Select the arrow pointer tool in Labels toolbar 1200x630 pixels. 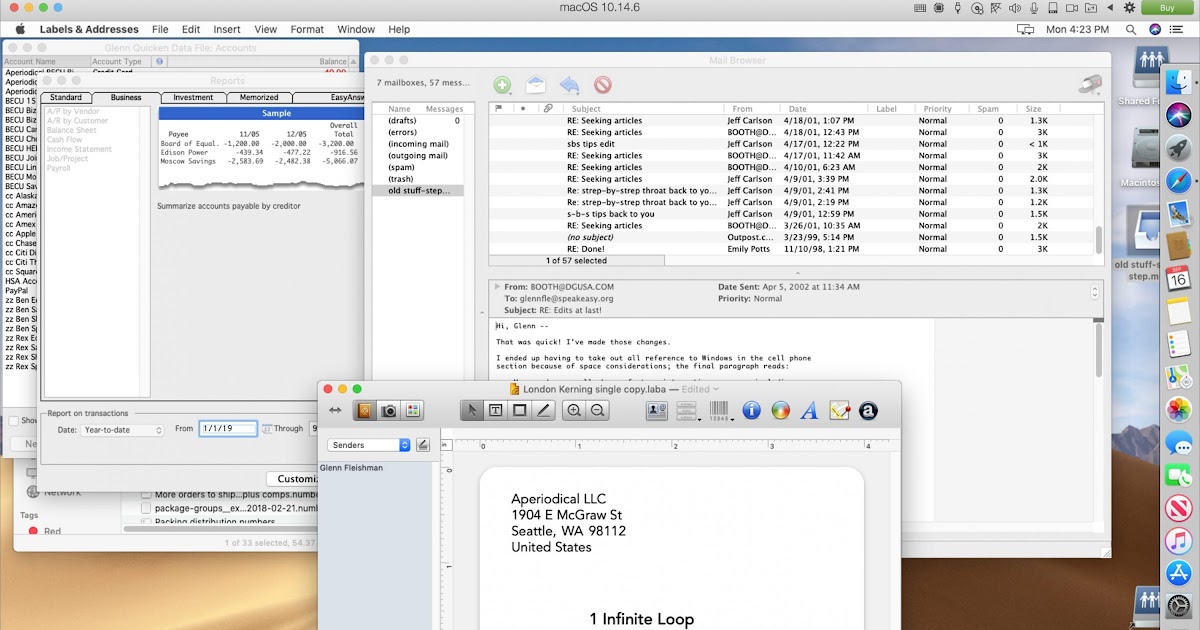[x=471, y=410]
